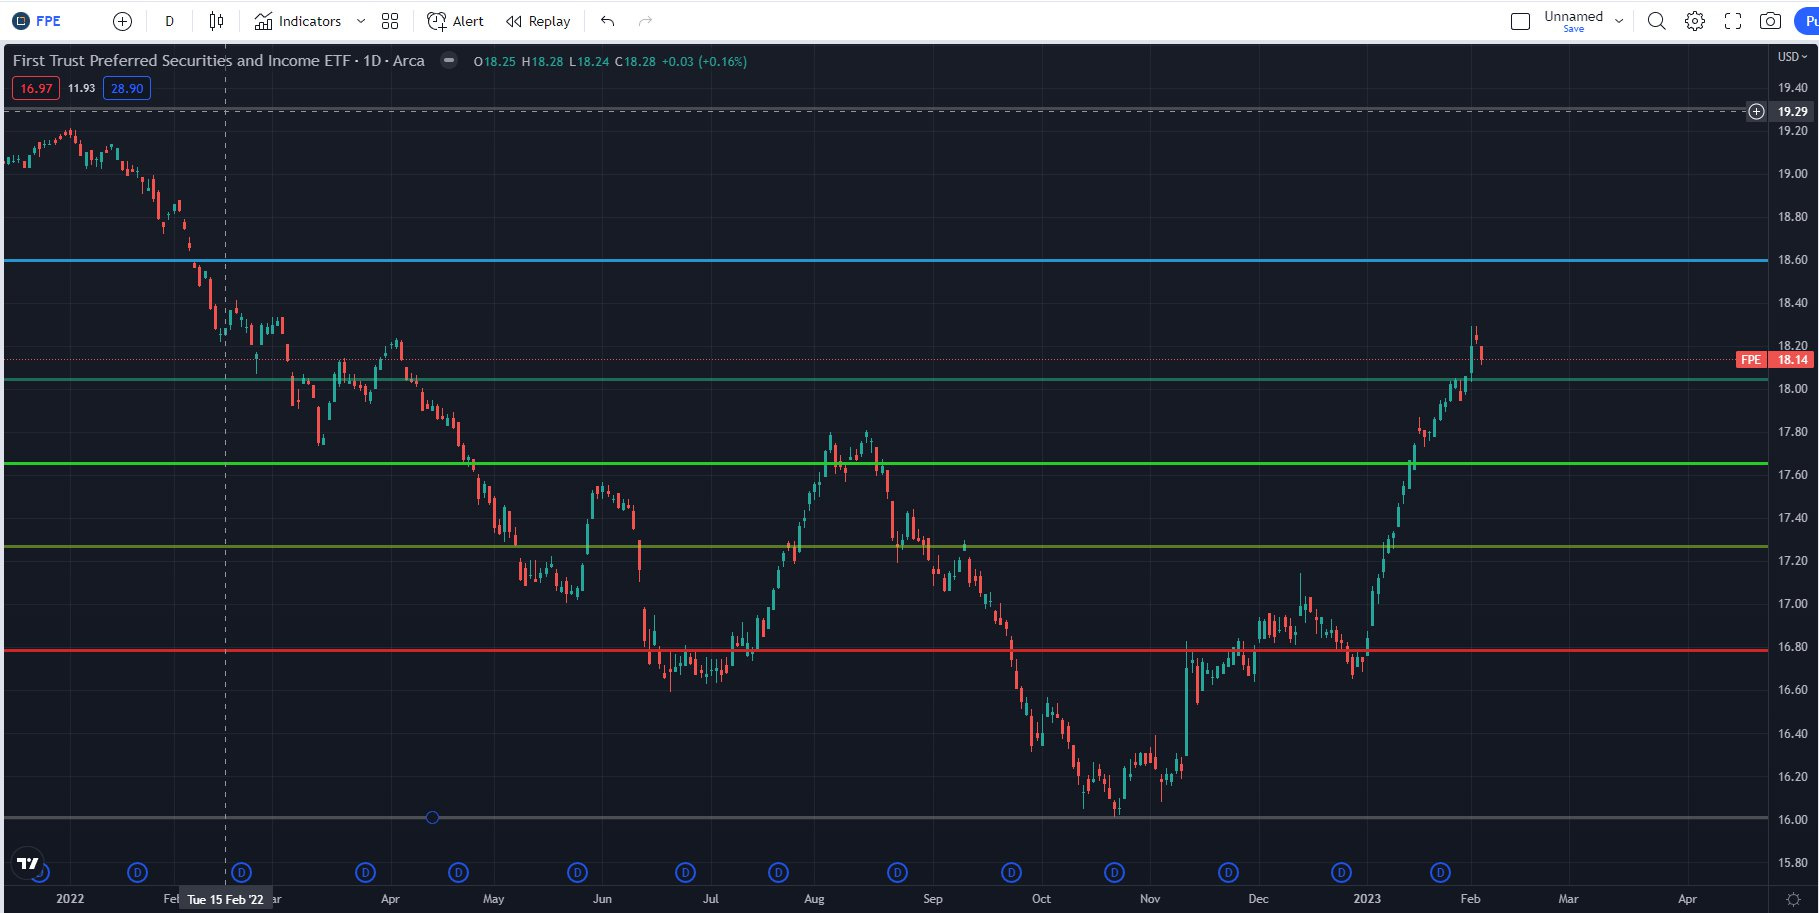Click the plus button beside 19.29 price
The image size is (1819, 913).
1756,111
